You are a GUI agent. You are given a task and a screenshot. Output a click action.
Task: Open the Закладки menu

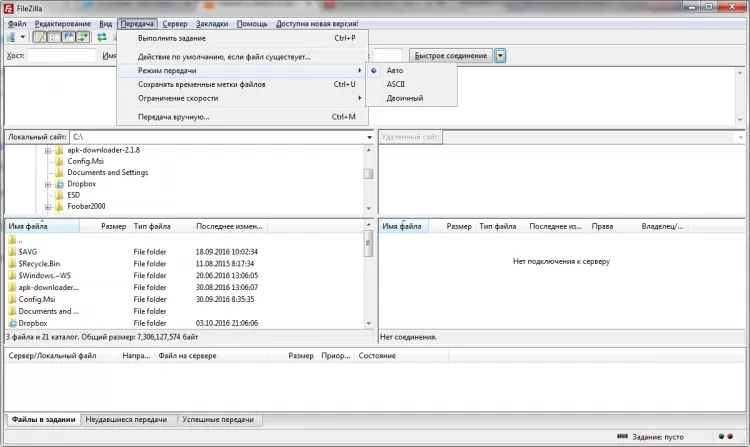[212, 23]
